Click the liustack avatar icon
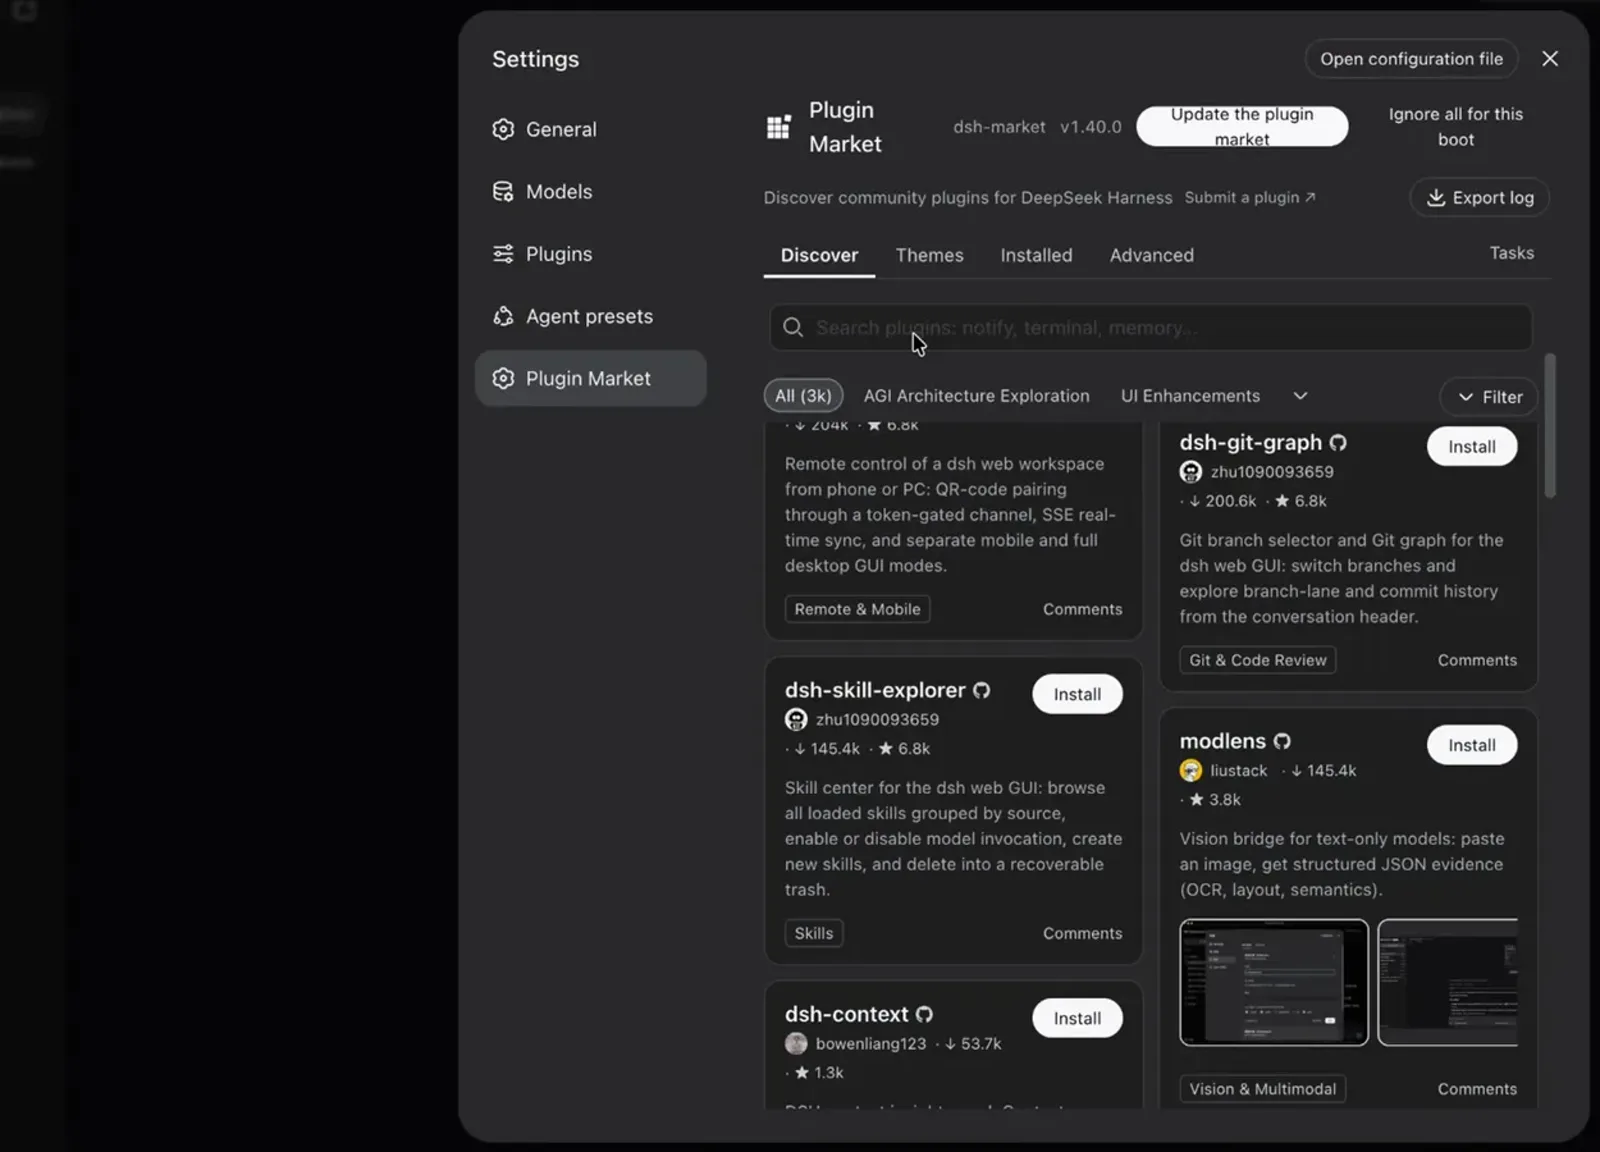 [x=1190, y=770]
